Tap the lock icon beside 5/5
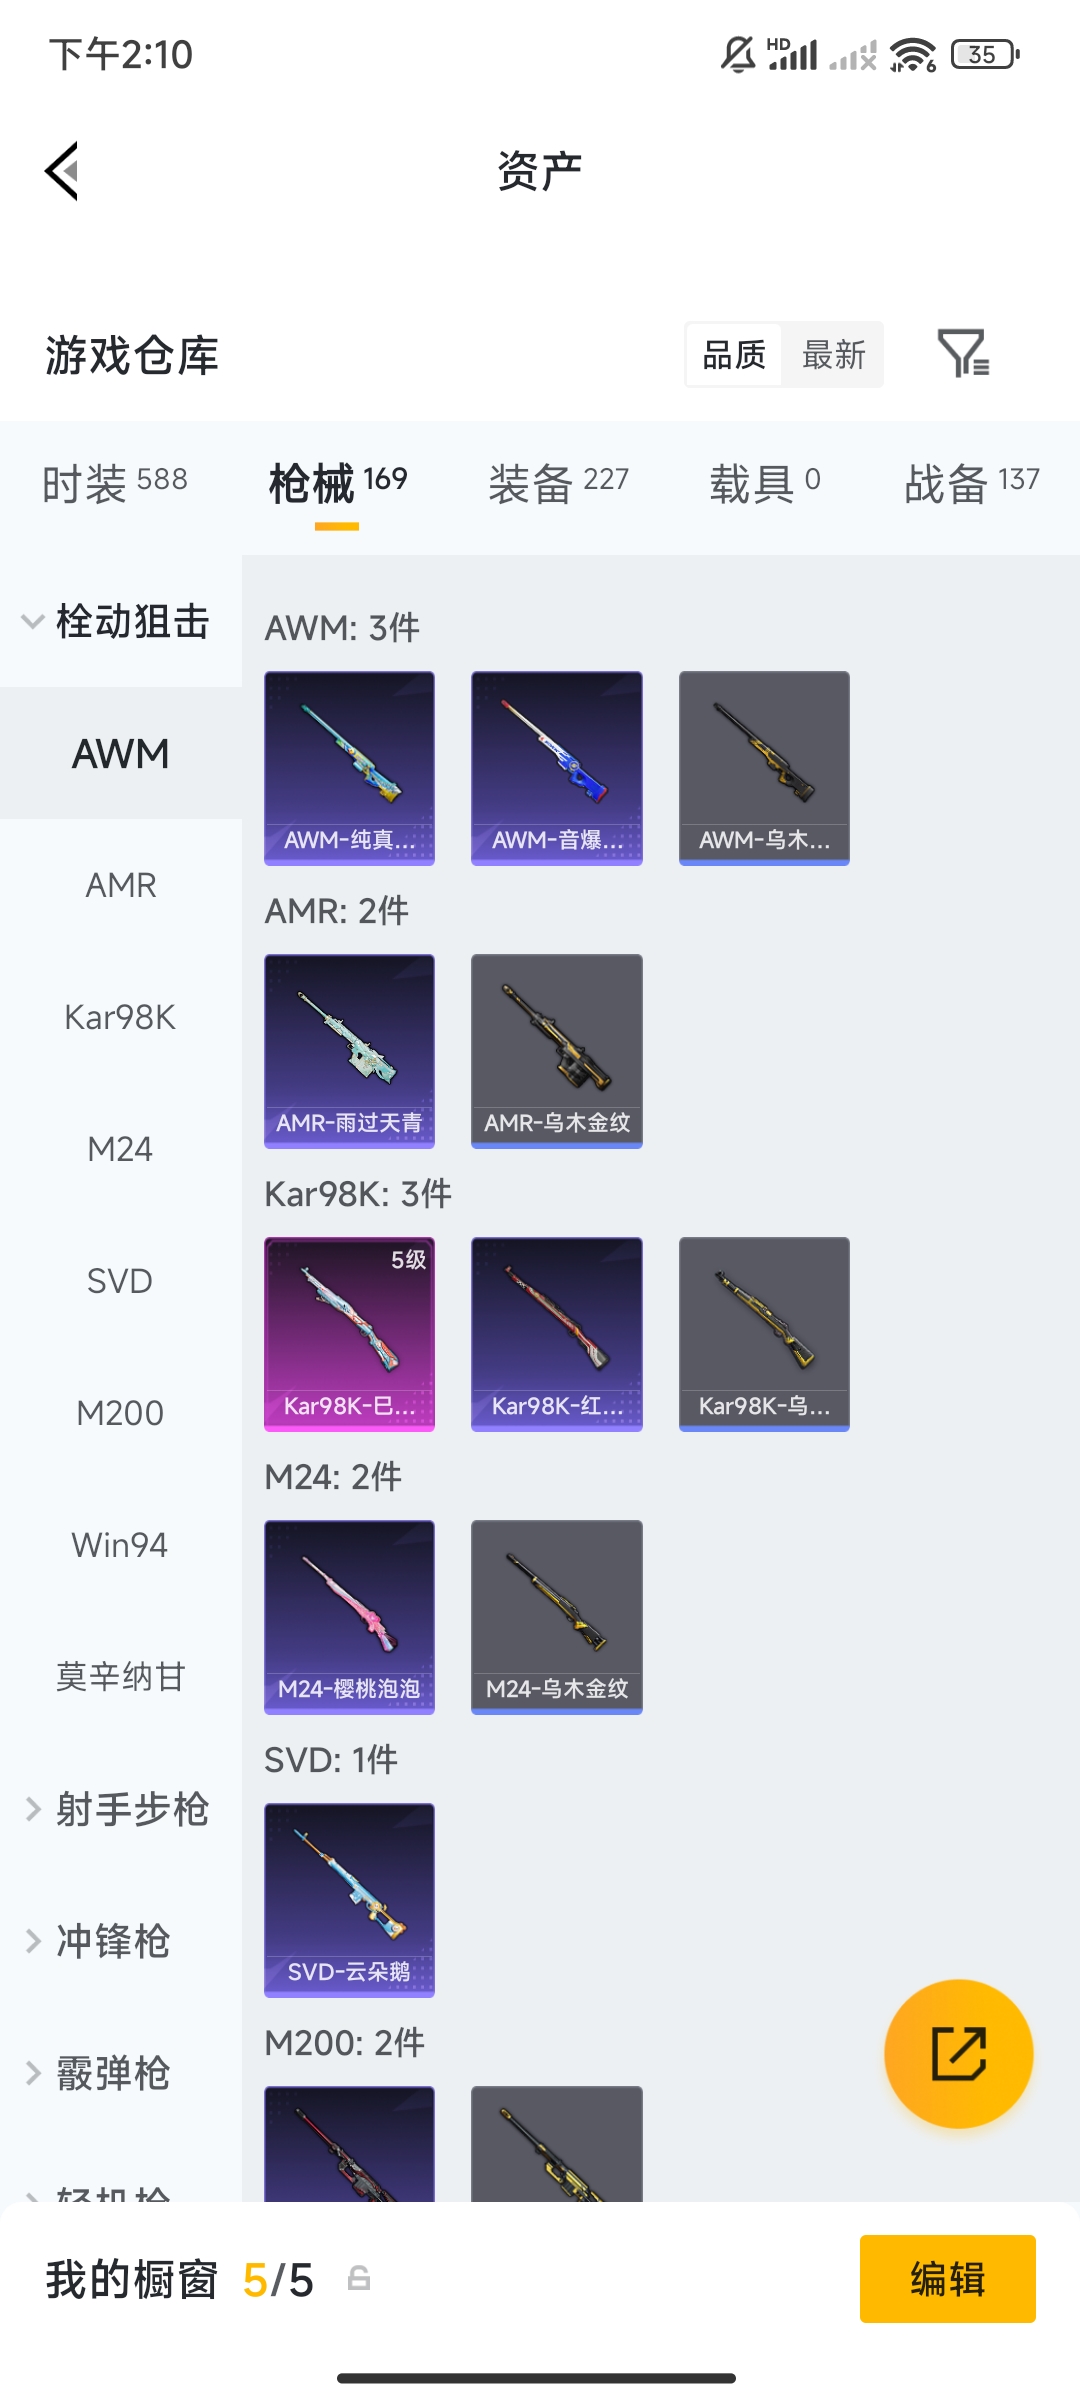The image size is (1080, 2400). tap(359, 2279)
